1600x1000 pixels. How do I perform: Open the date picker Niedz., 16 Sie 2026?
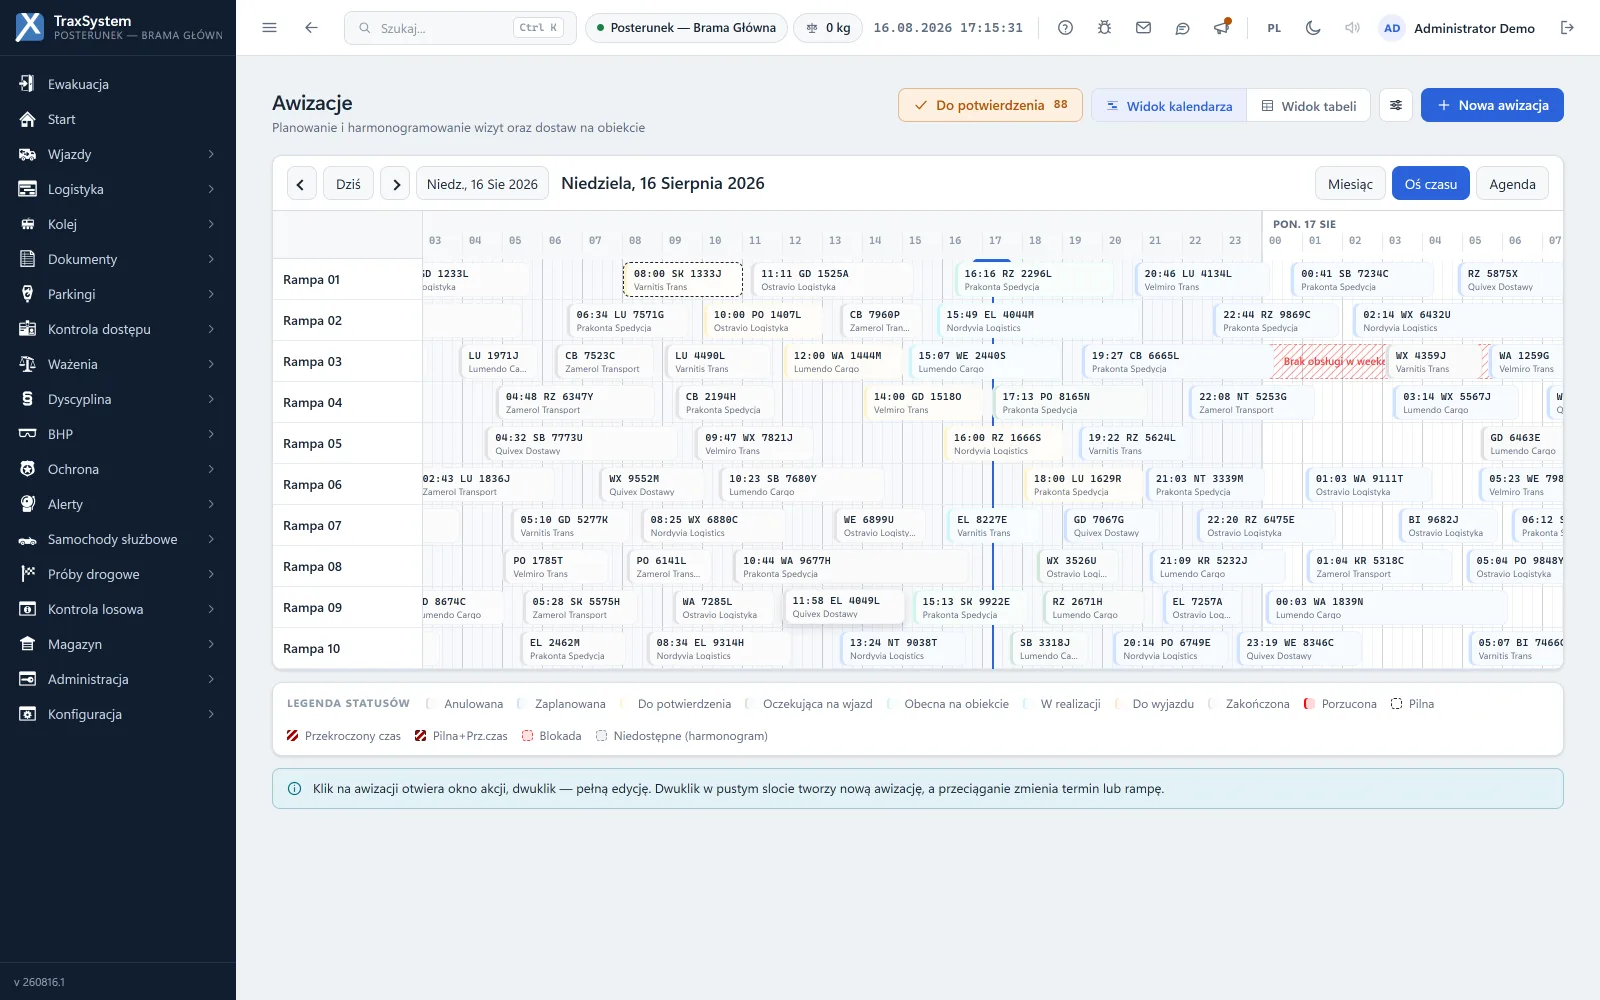point(482,184)
